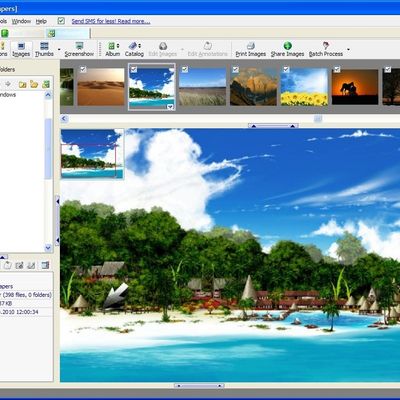Toggle the checkbox on the last cut-off thumbnail
400x400 pixels.
(388, 69)
